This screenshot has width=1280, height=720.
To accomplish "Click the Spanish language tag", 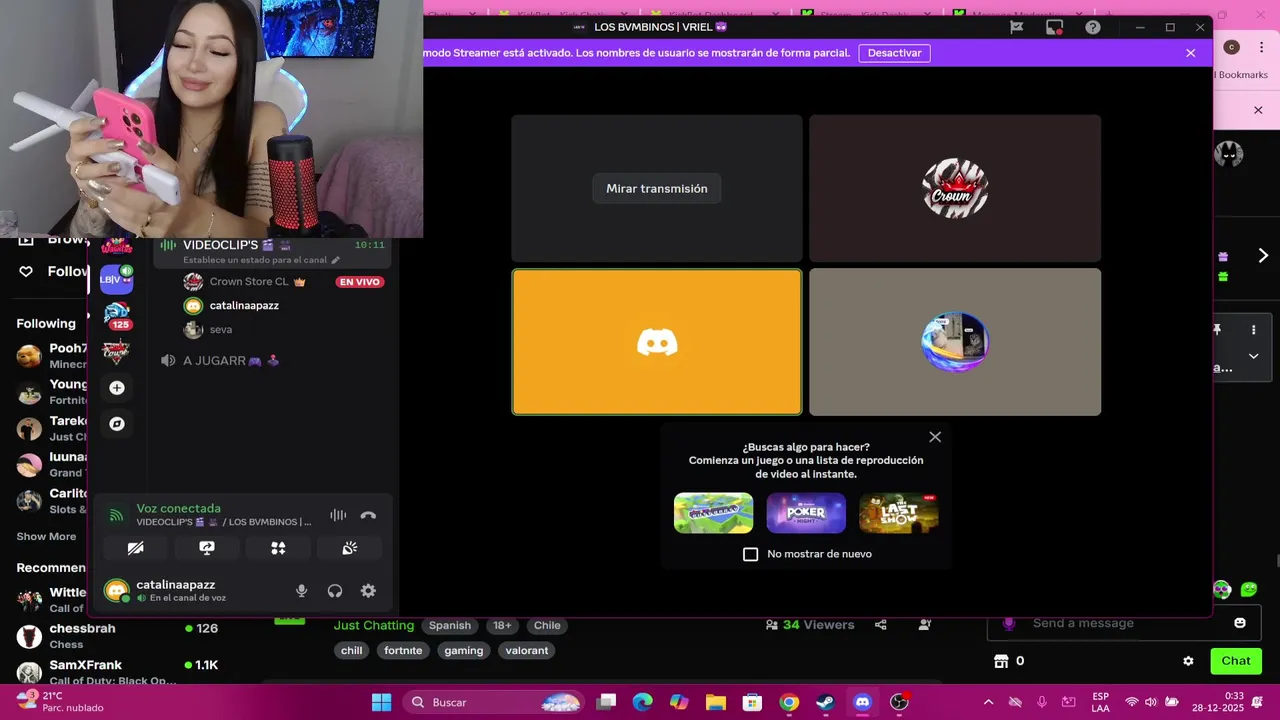I will [450, 625].
